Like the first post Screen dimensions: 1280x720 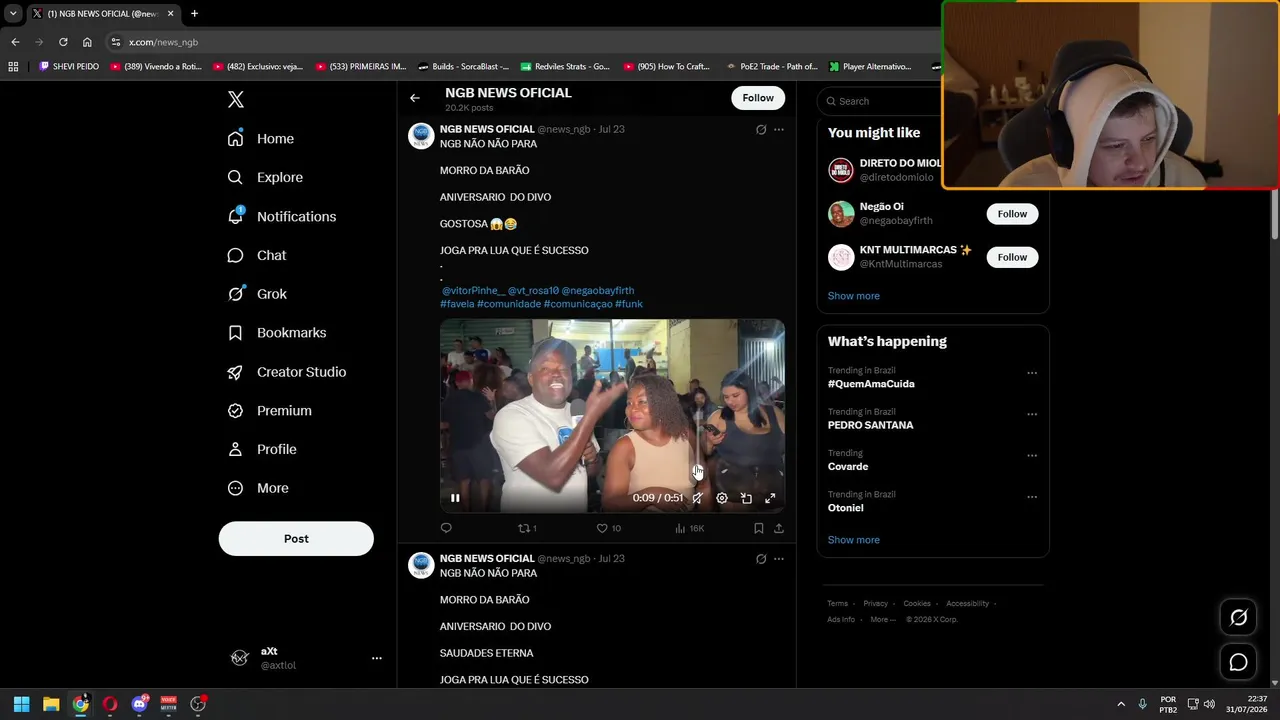[x=608, y=528]
